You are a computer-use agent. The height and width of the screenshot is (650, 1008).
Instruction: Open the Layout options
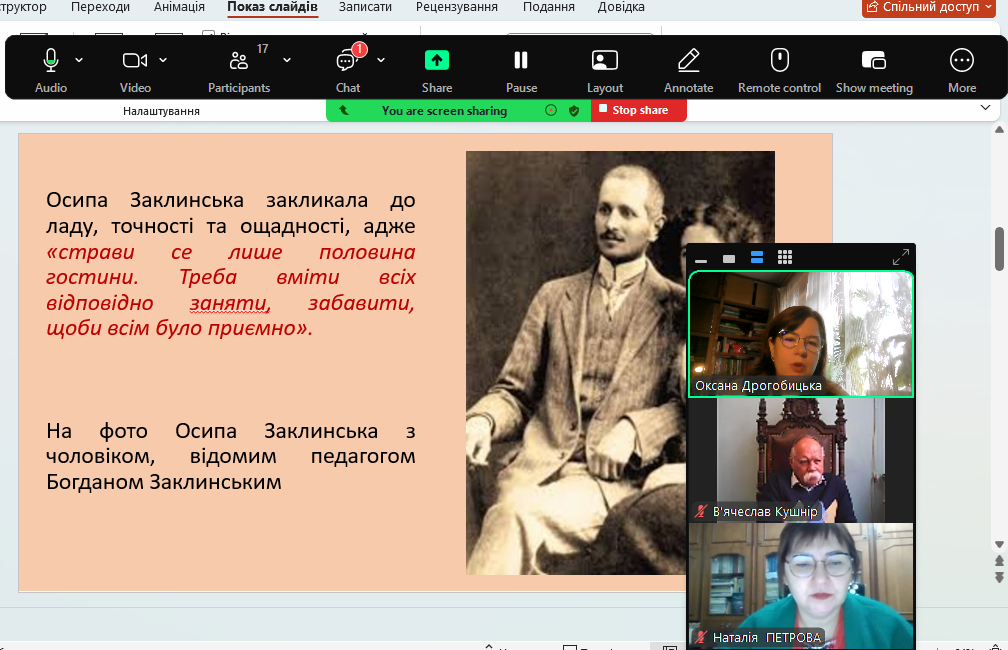605,60
